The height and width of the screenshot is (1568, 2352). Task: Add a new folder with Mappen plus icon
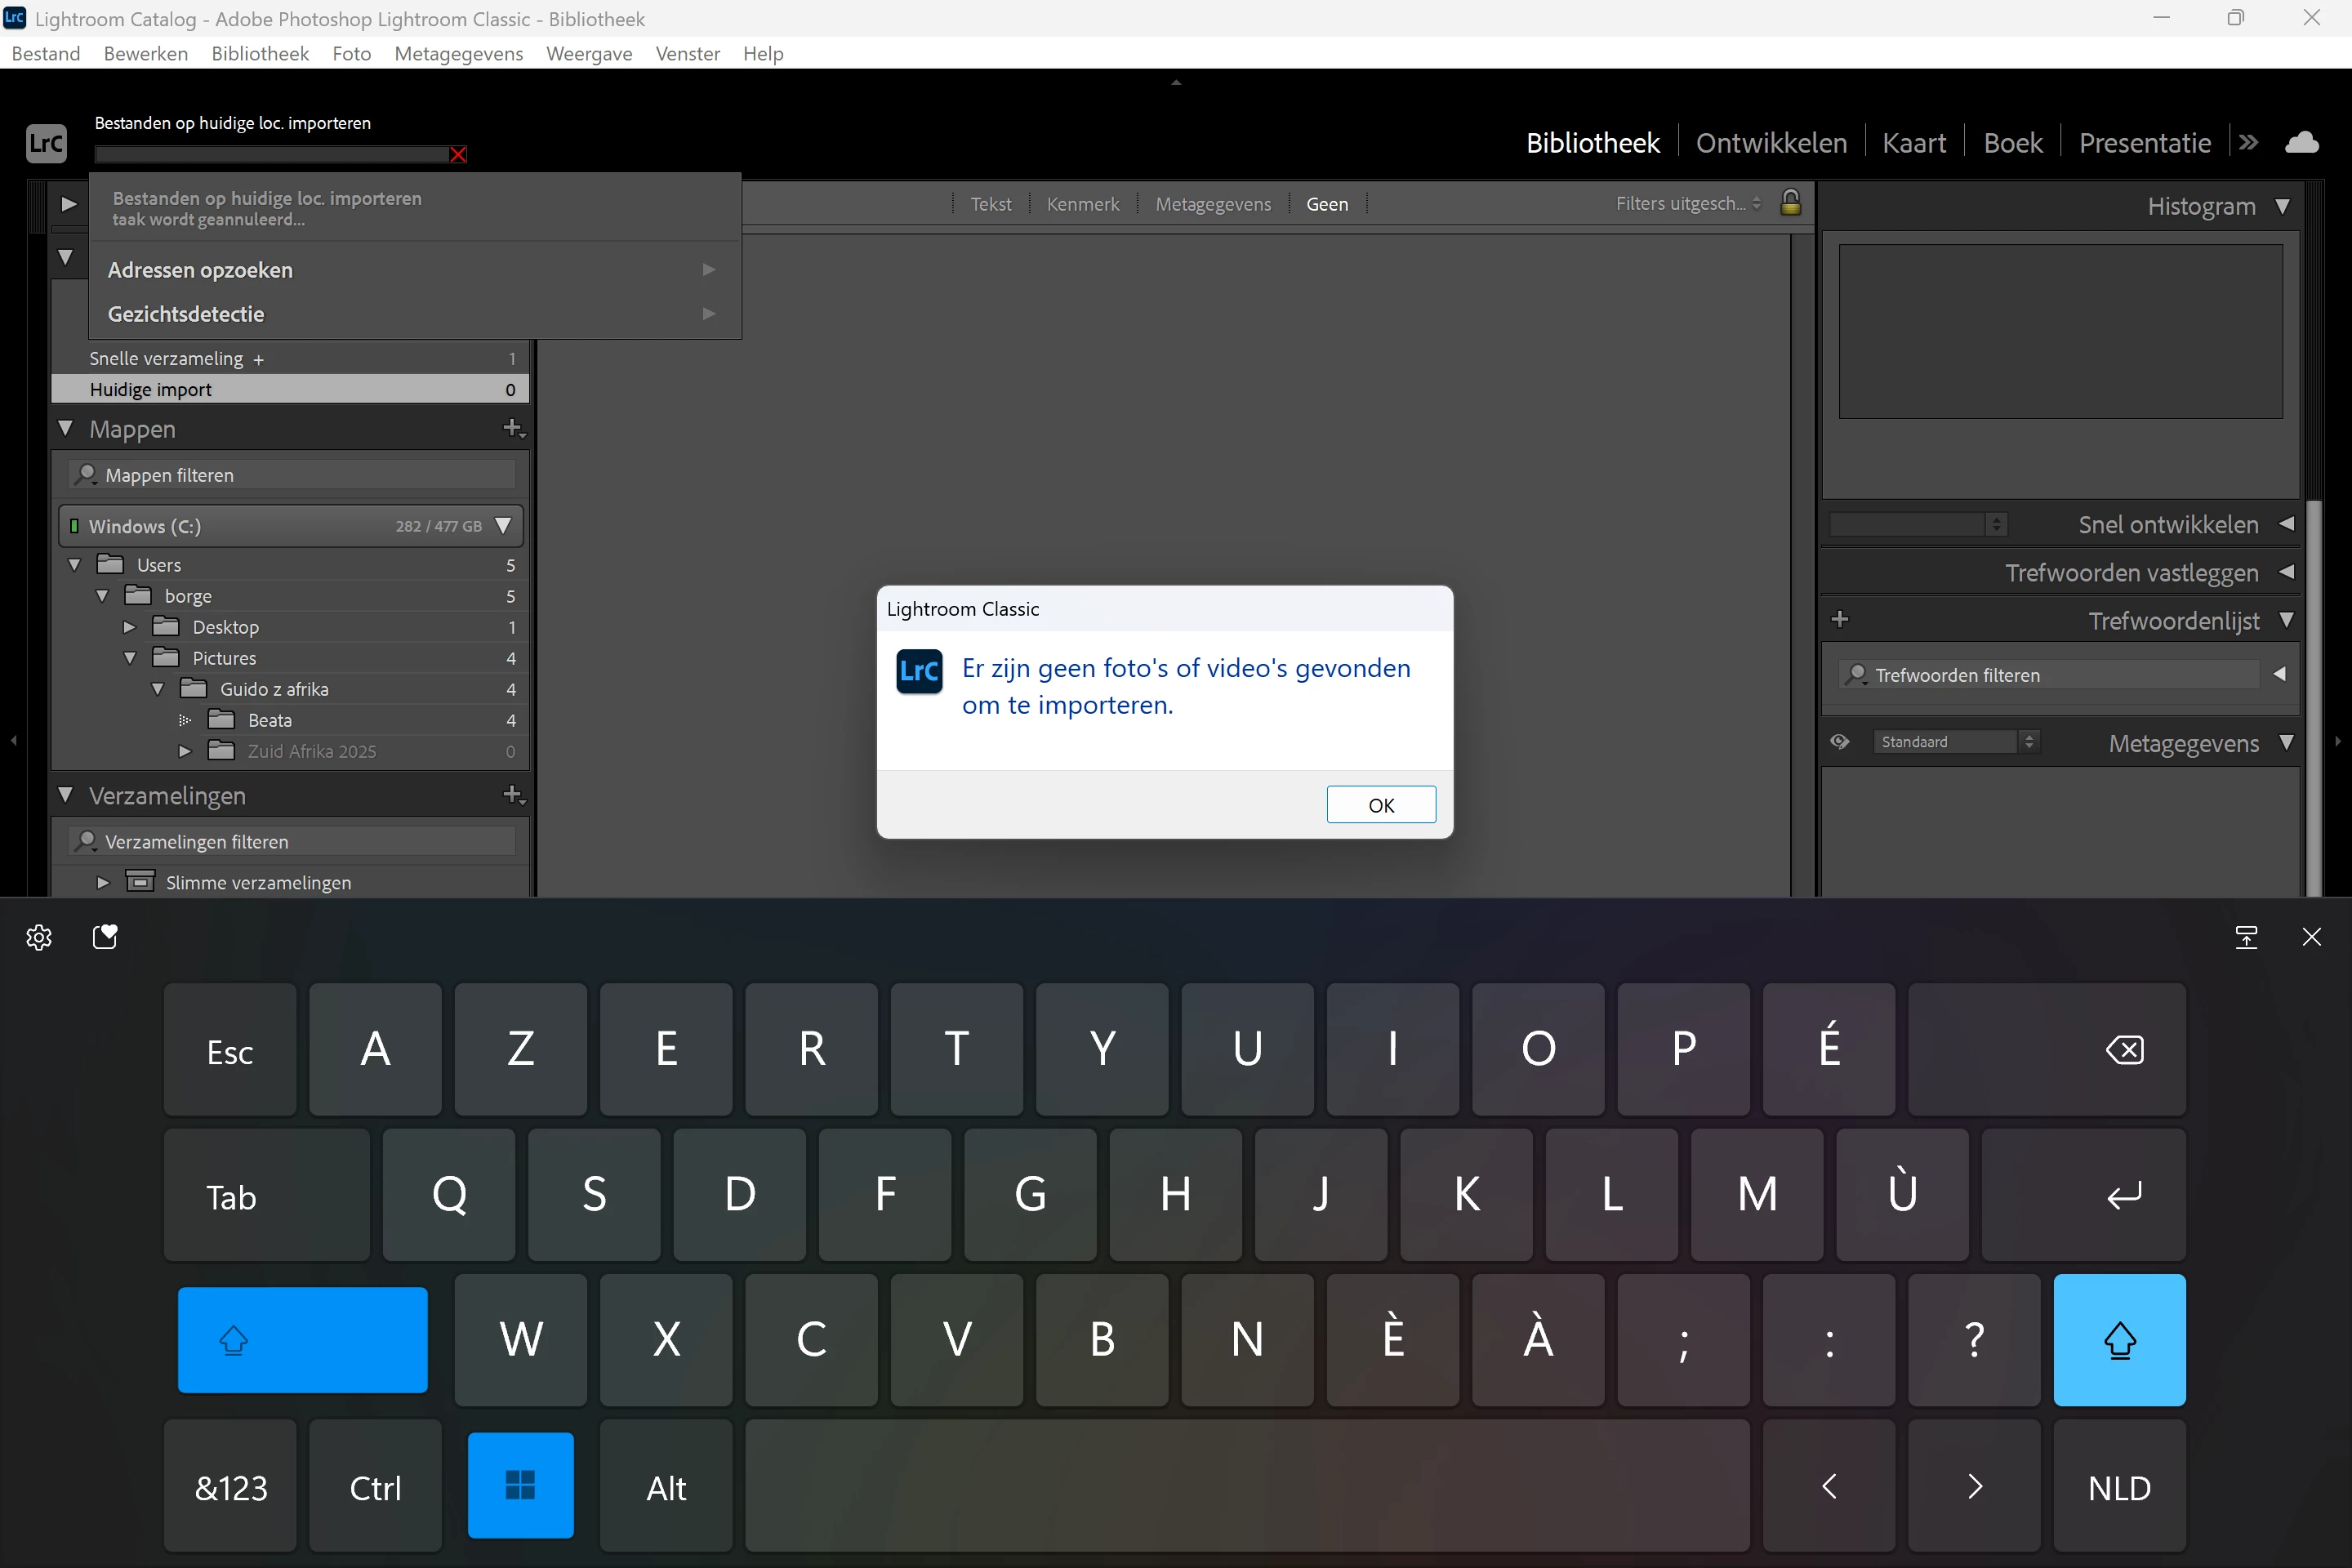[513, 428]
